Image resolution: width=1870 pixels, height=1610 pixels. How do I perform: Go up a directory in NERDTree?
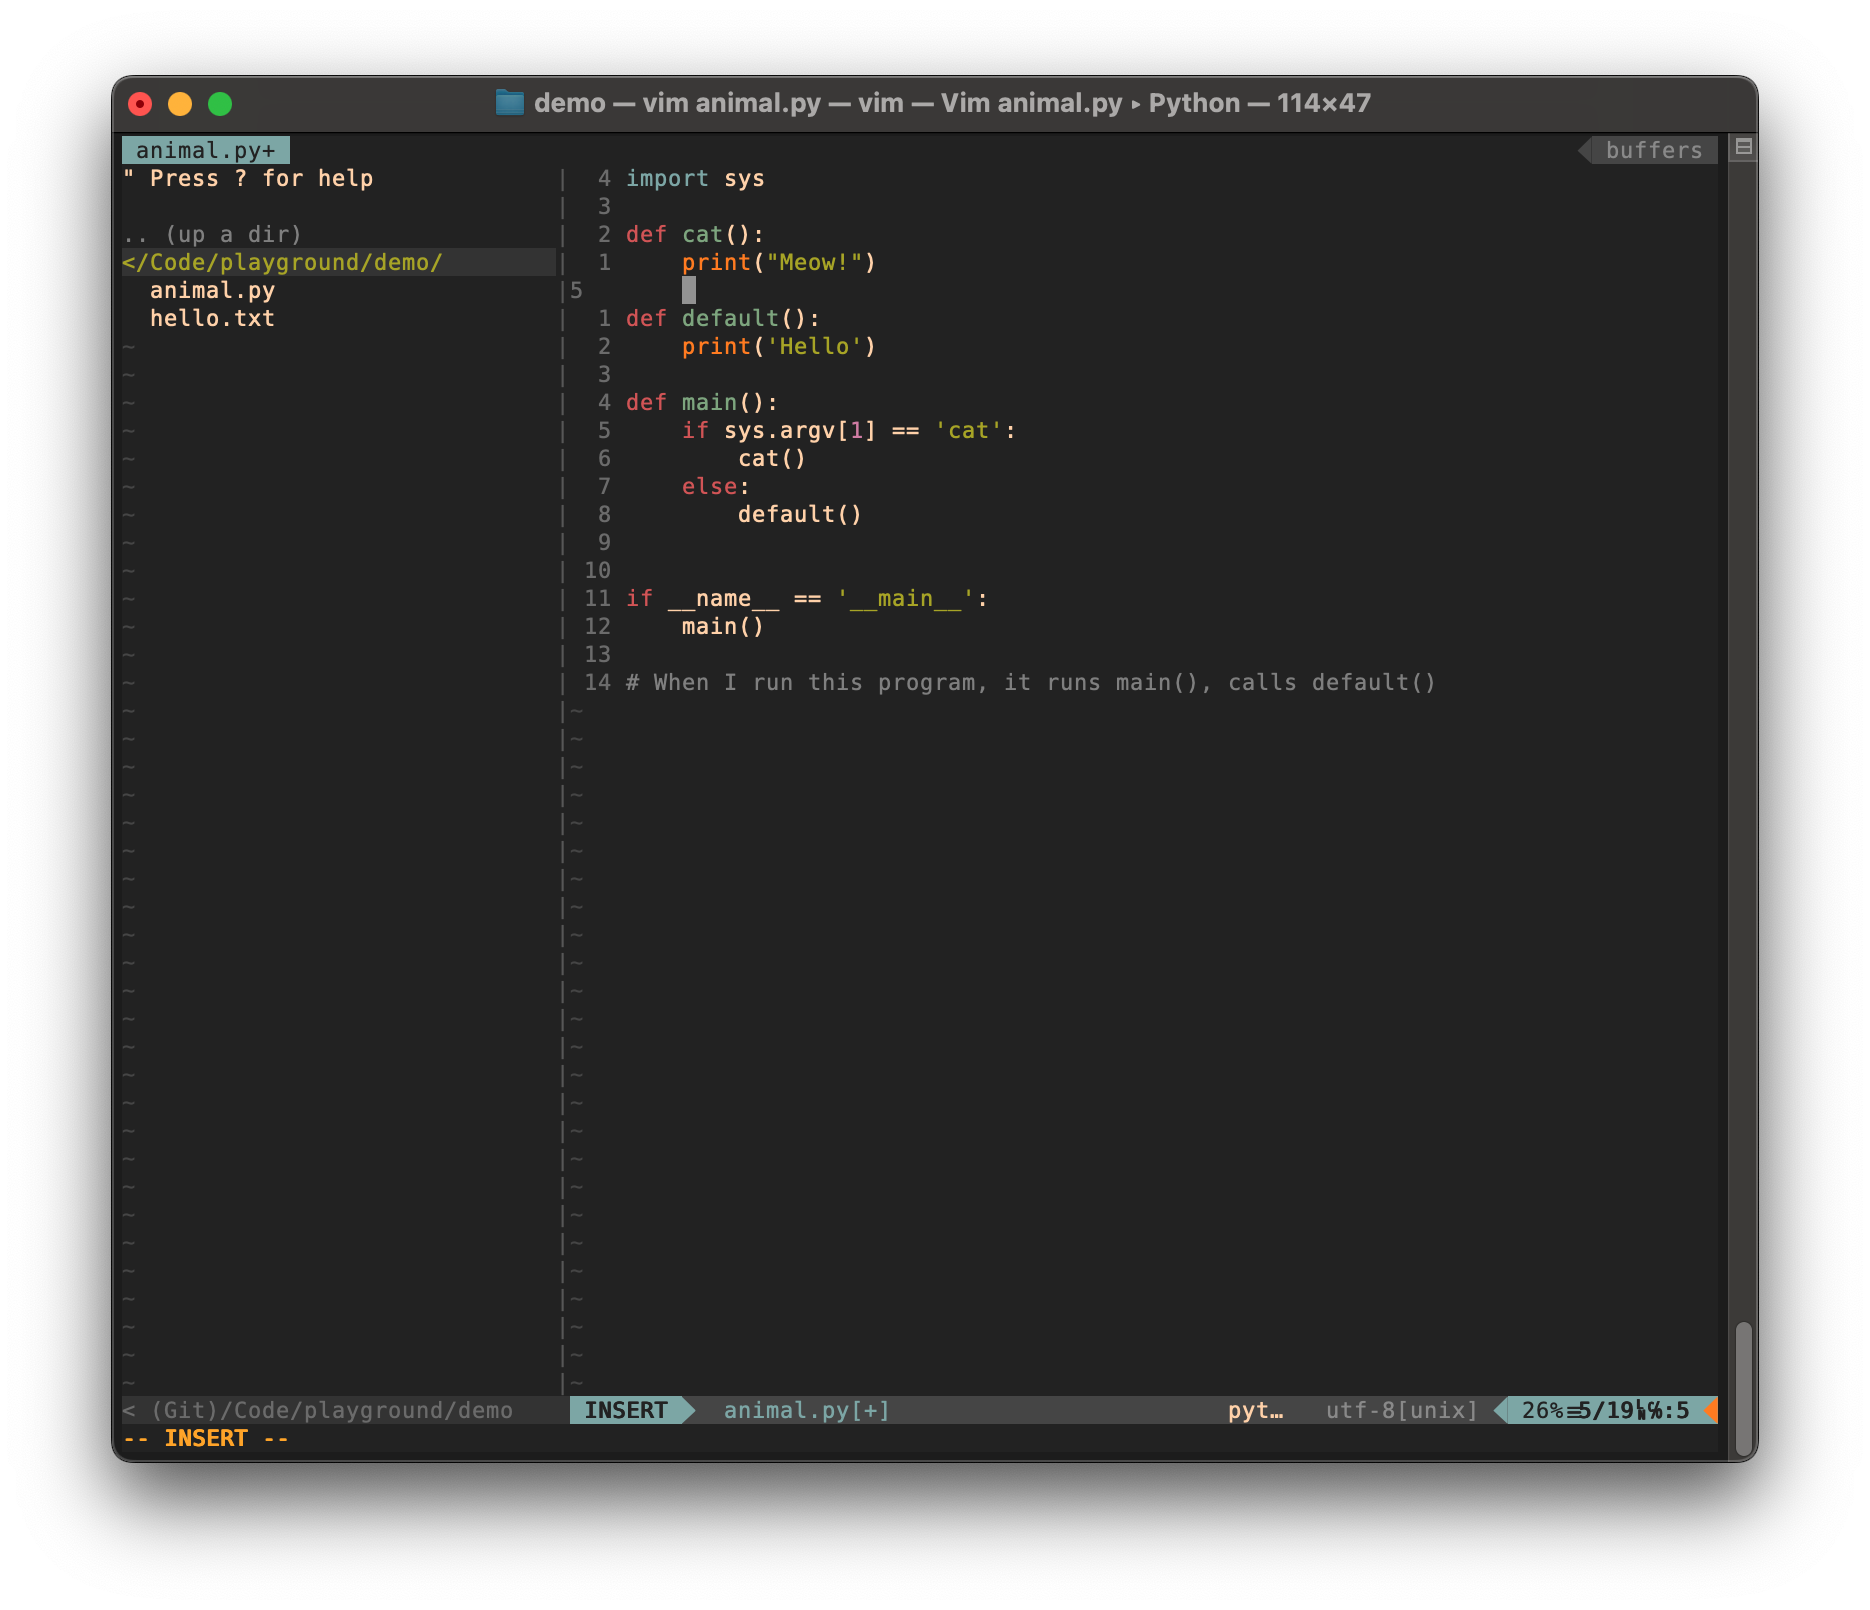(212, 234)
